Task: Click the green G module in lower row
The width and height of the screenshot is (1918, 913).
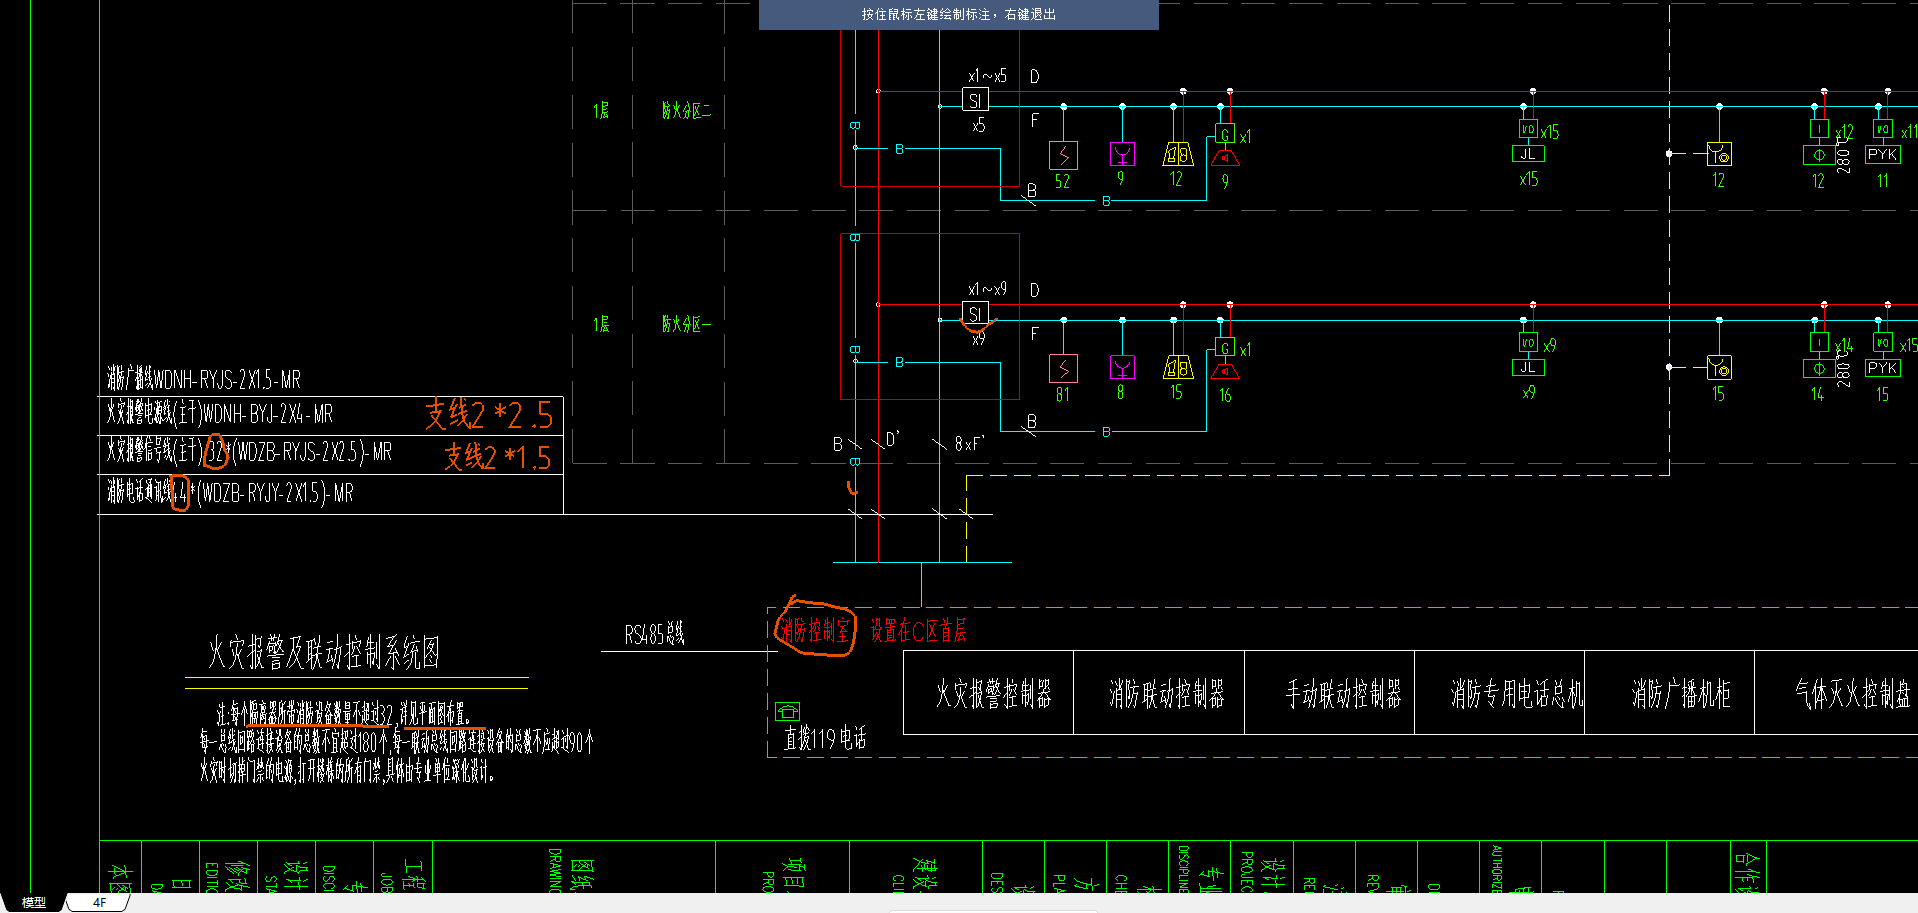Action: [1225, 348]
